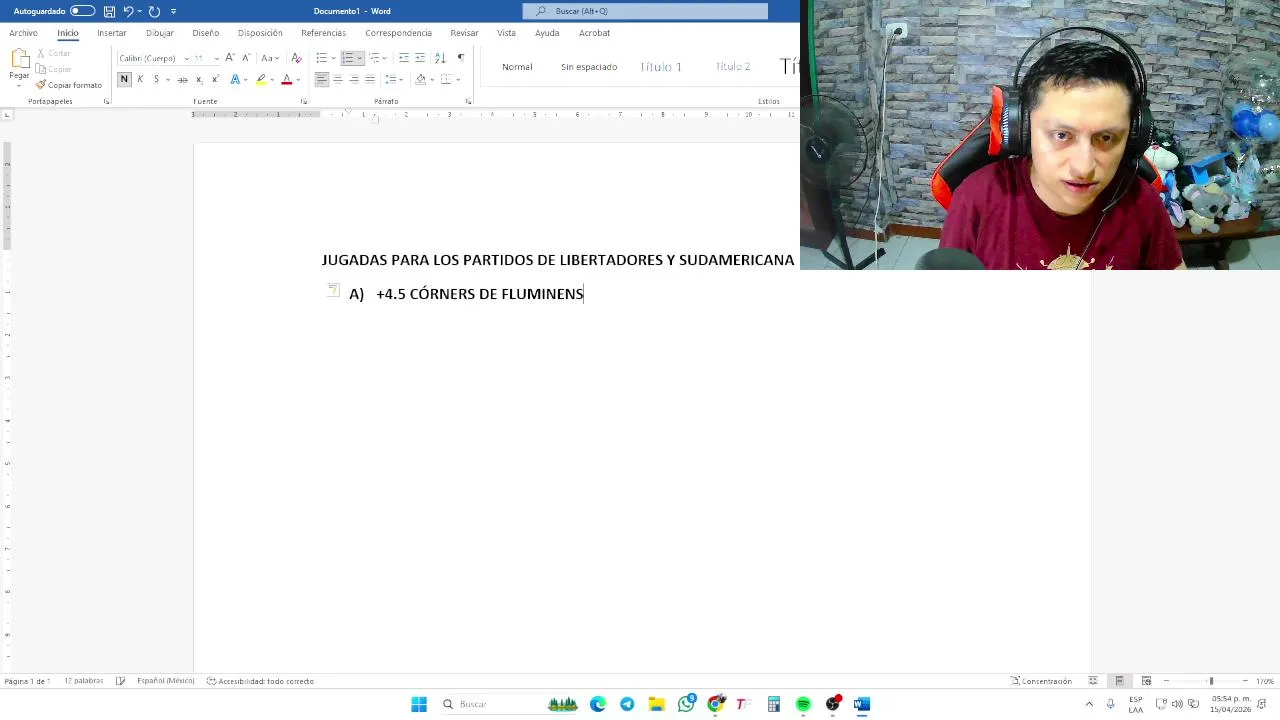The width and height of the screenshot is (1280, 720).
Task: Click the Español (México) language indicator
Action: (165, 681)
